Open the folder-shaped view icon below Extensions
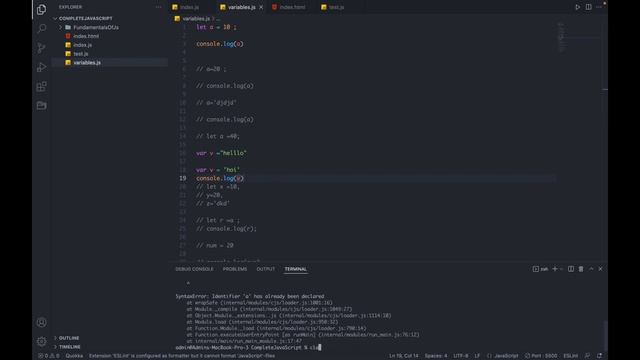The height and width of the screenshot is (360, 640). (41, 105)
